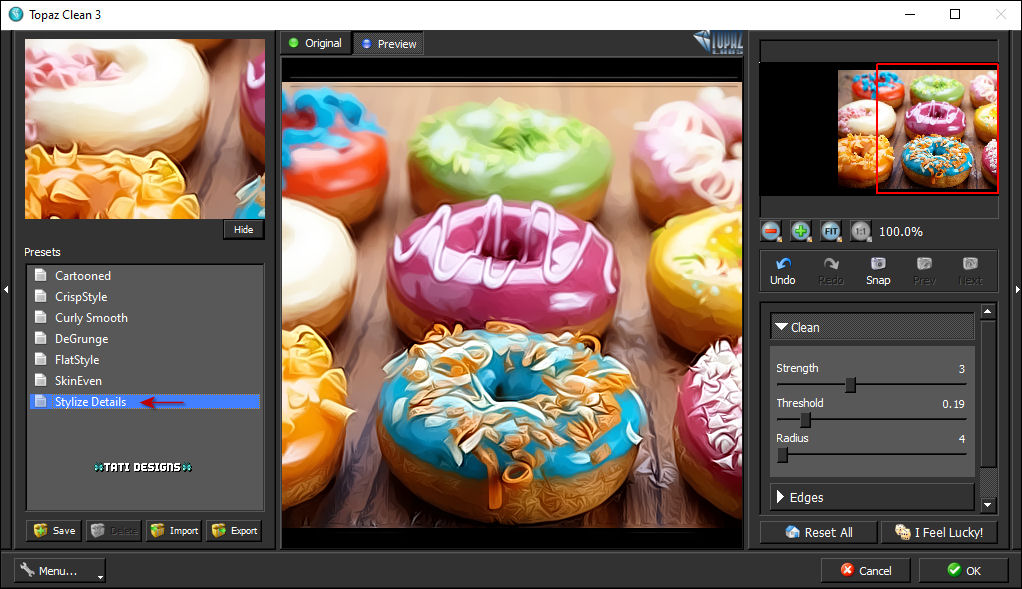1022x589 pixels.
Task: Click the I Feel Lucky! button
Action: [939, 532]
